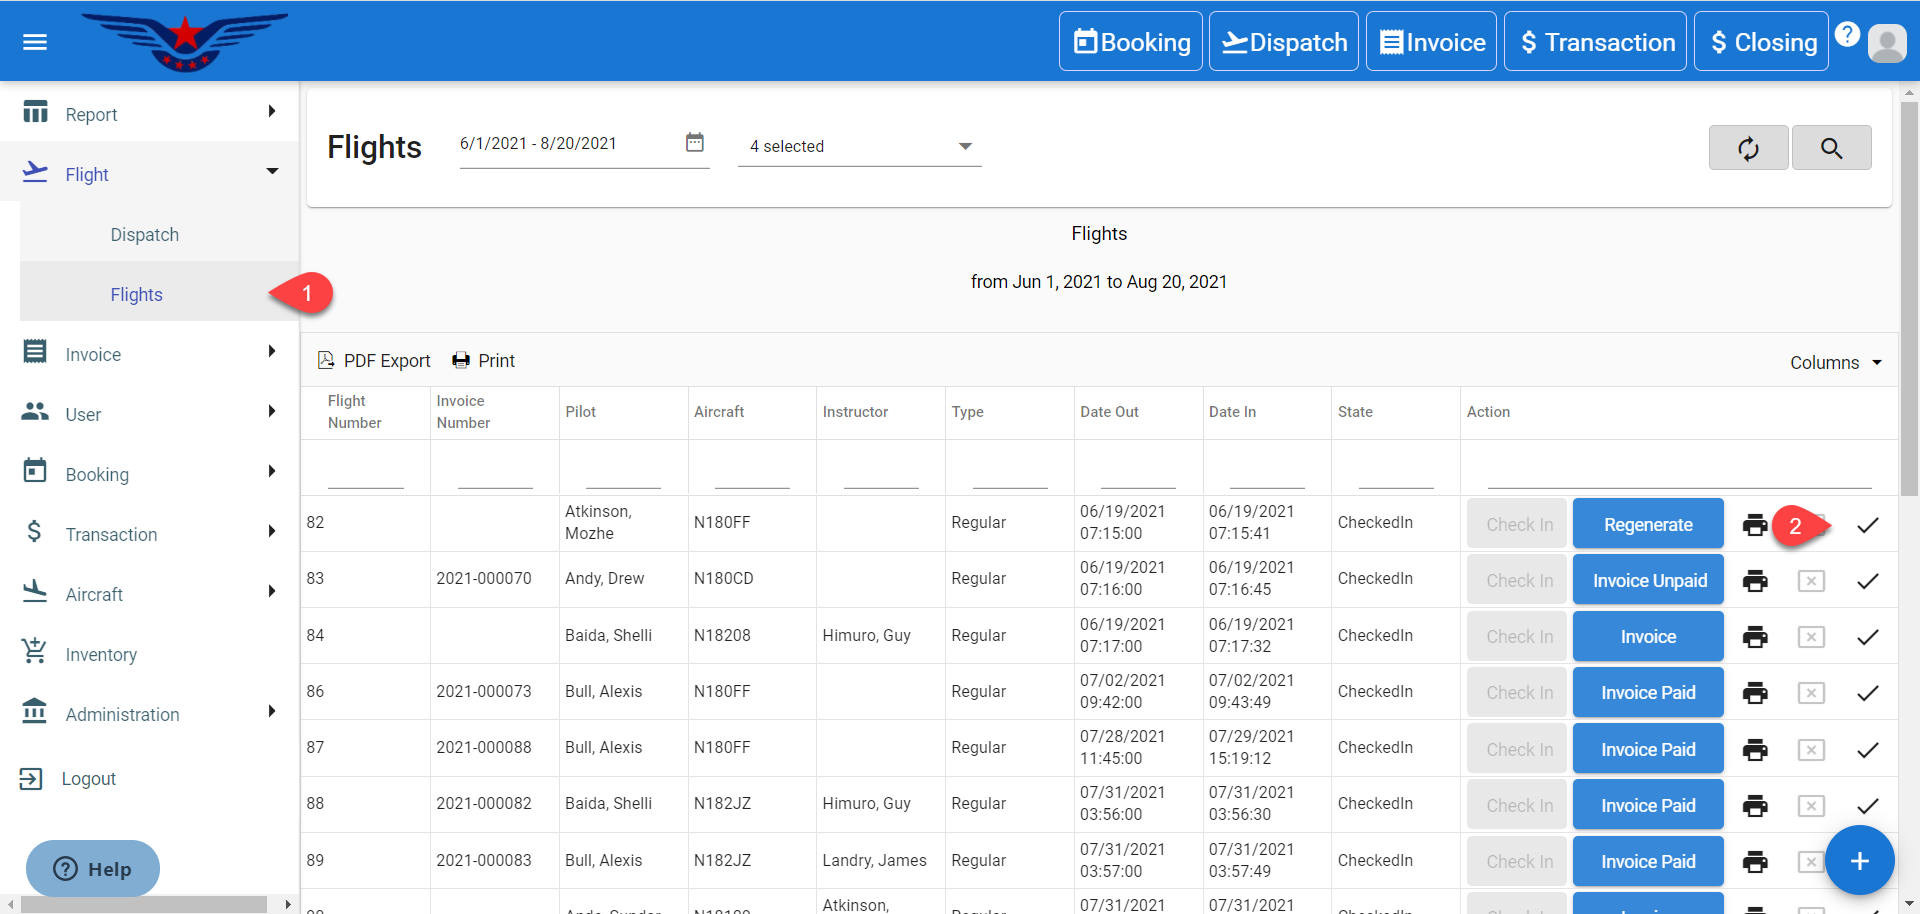Screen dimensions: 1920x914
Task: Open Dispatch in the sidebar
Action: pos(145,235)
